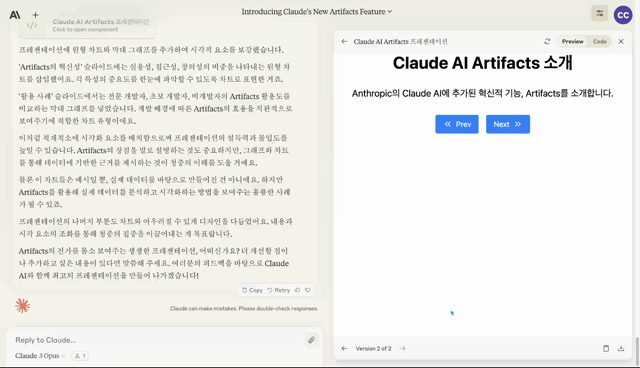Retry the assistant response
640x368 pixels.
pos(278,290)
